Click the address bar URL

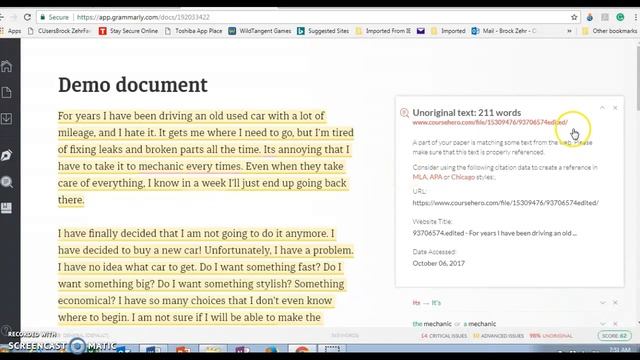click(143, 17)
